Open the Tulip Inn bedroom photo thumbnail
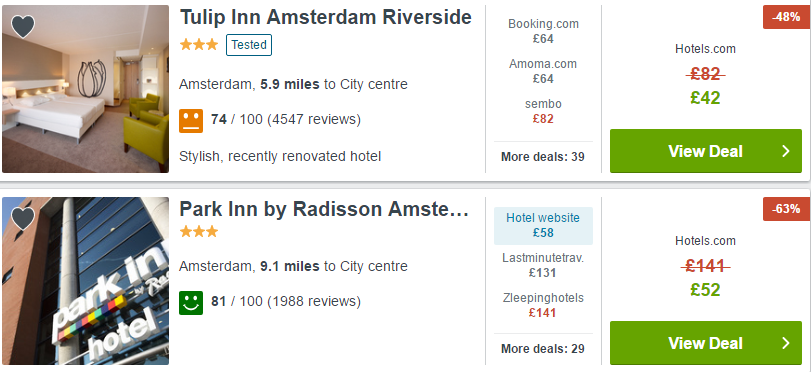The image size is (811, 372). tap(85, 89)
